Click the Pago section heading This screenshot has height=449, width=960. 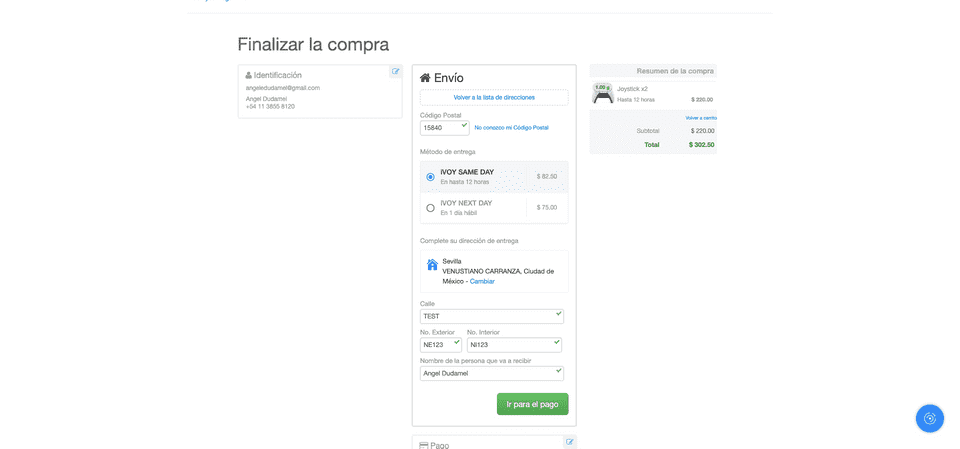[x=434, y=445]
